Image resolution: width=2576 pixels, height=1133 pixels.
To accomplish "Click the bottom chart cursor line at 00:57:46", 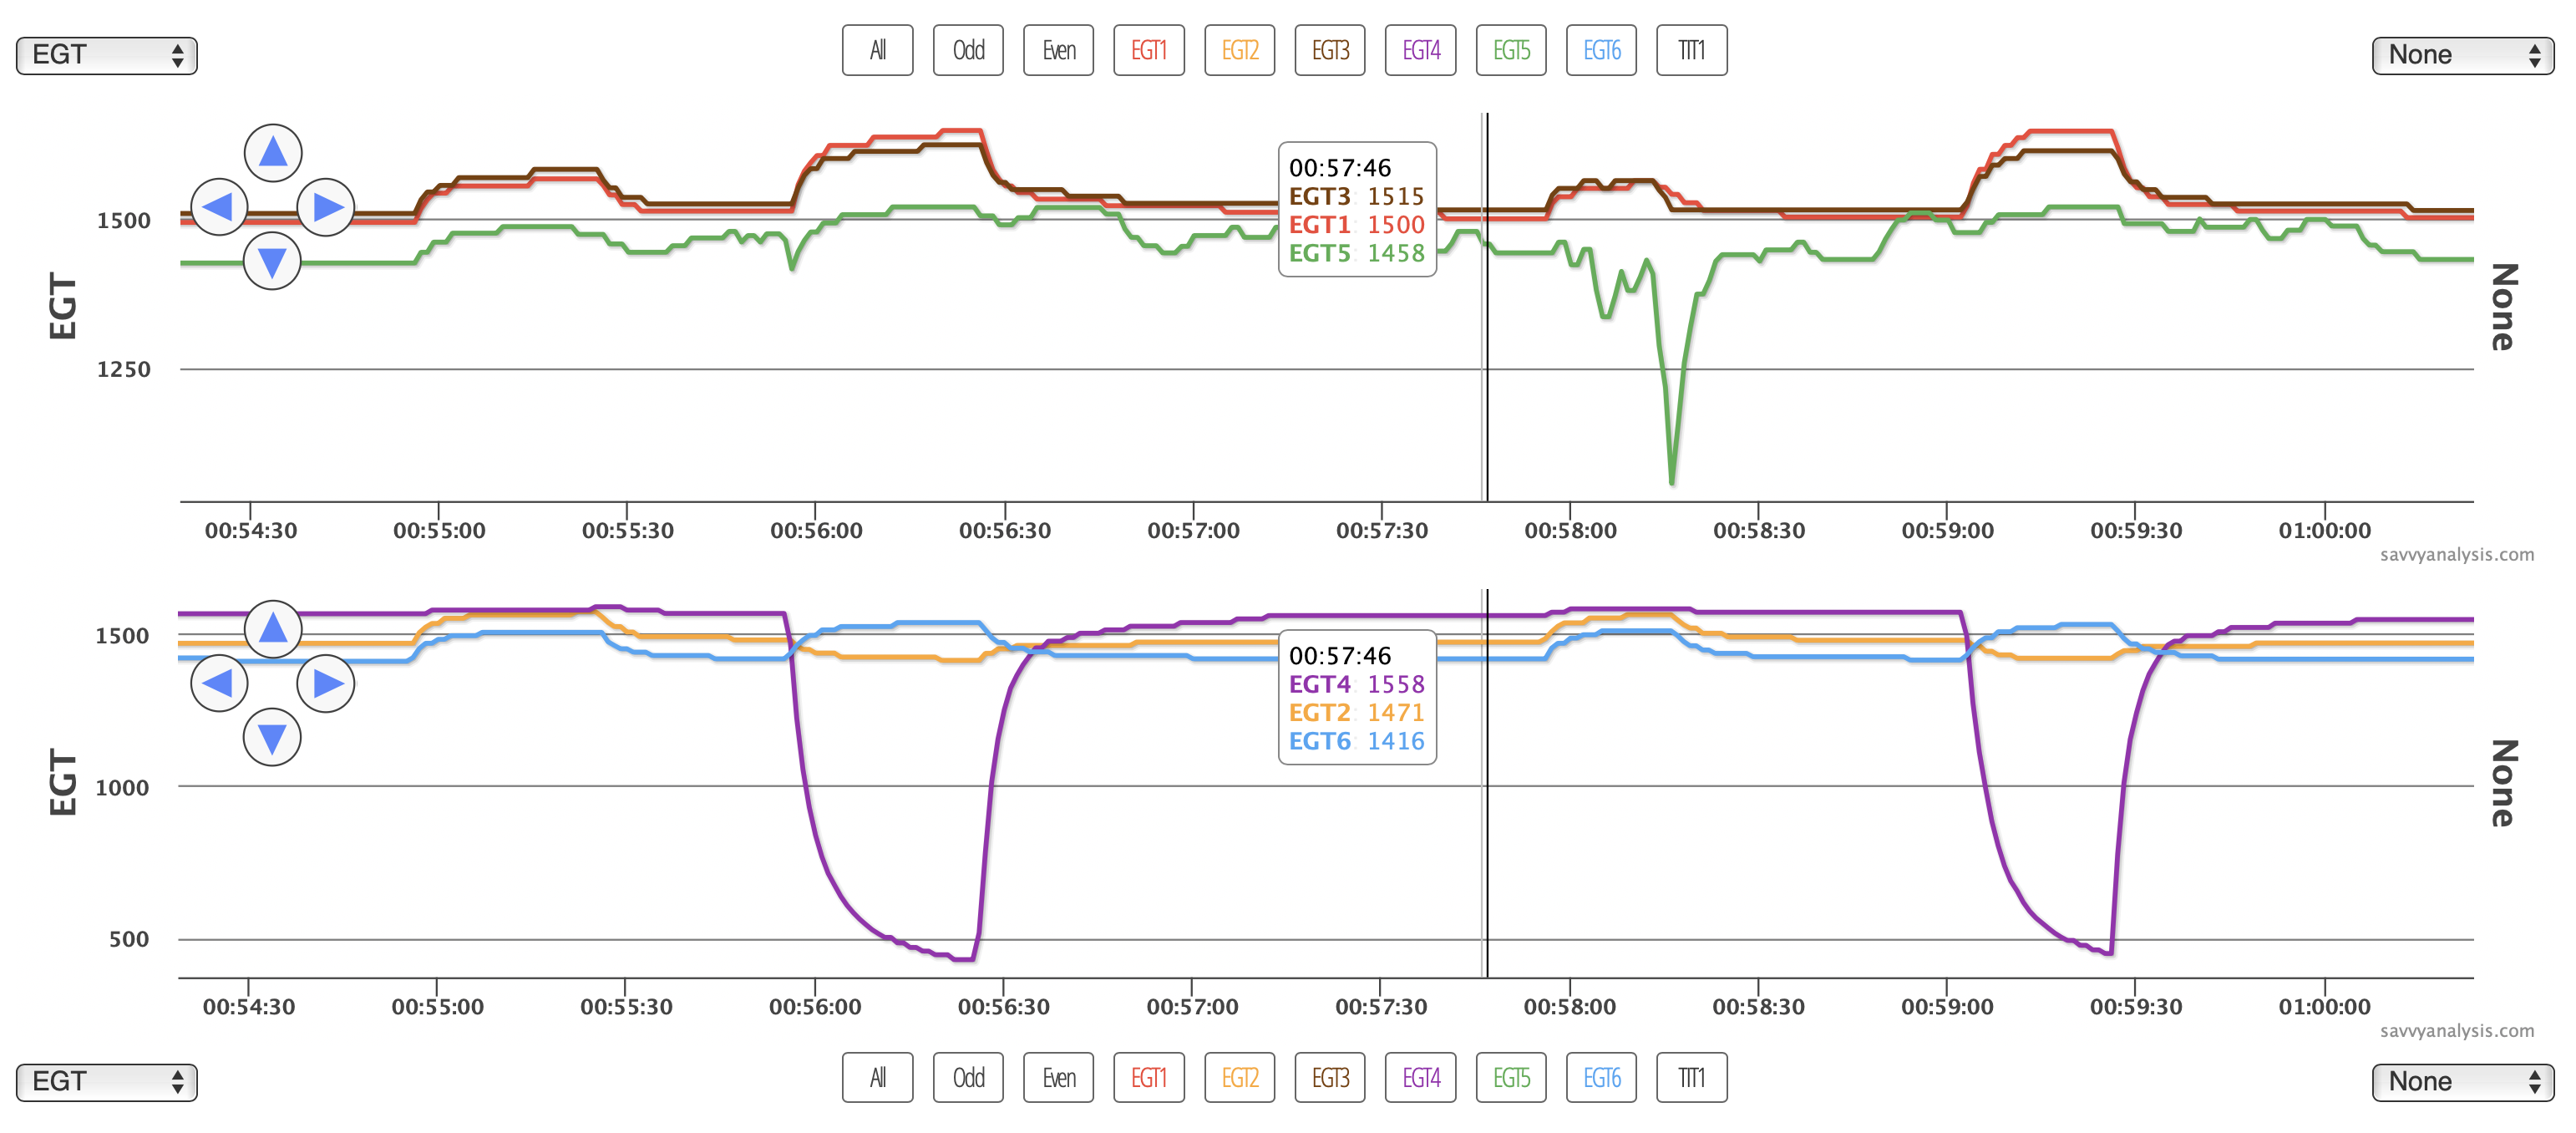I will (1487, 783).
